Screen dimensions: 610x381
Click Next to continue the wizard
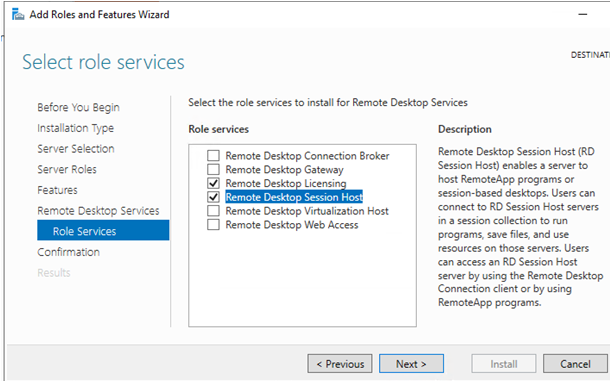[x=411, y=363]
